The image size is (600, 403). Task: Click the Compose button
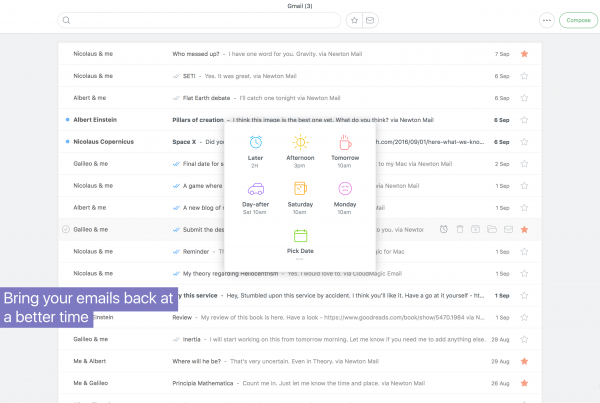(578, 20)
